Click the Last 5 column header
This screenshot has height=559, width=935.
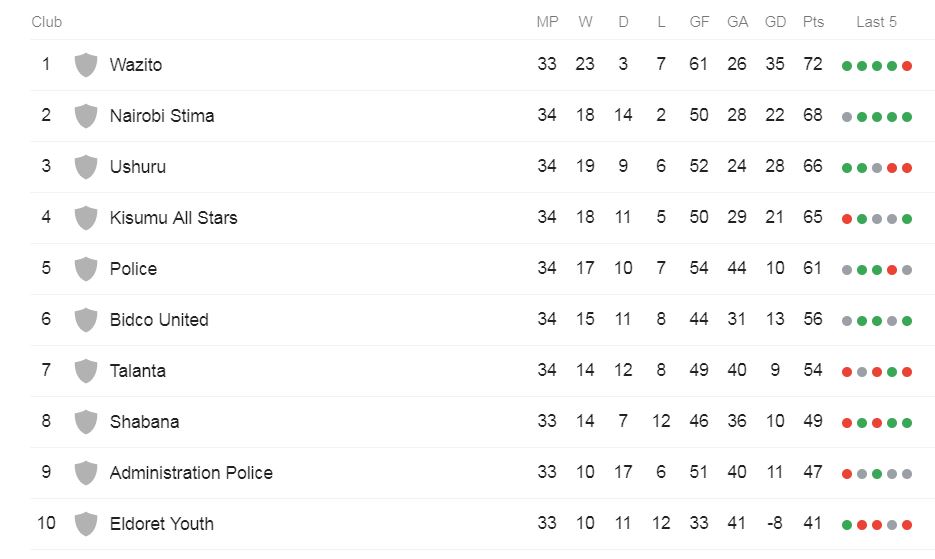pyautogui.click(x=877, y=22)
